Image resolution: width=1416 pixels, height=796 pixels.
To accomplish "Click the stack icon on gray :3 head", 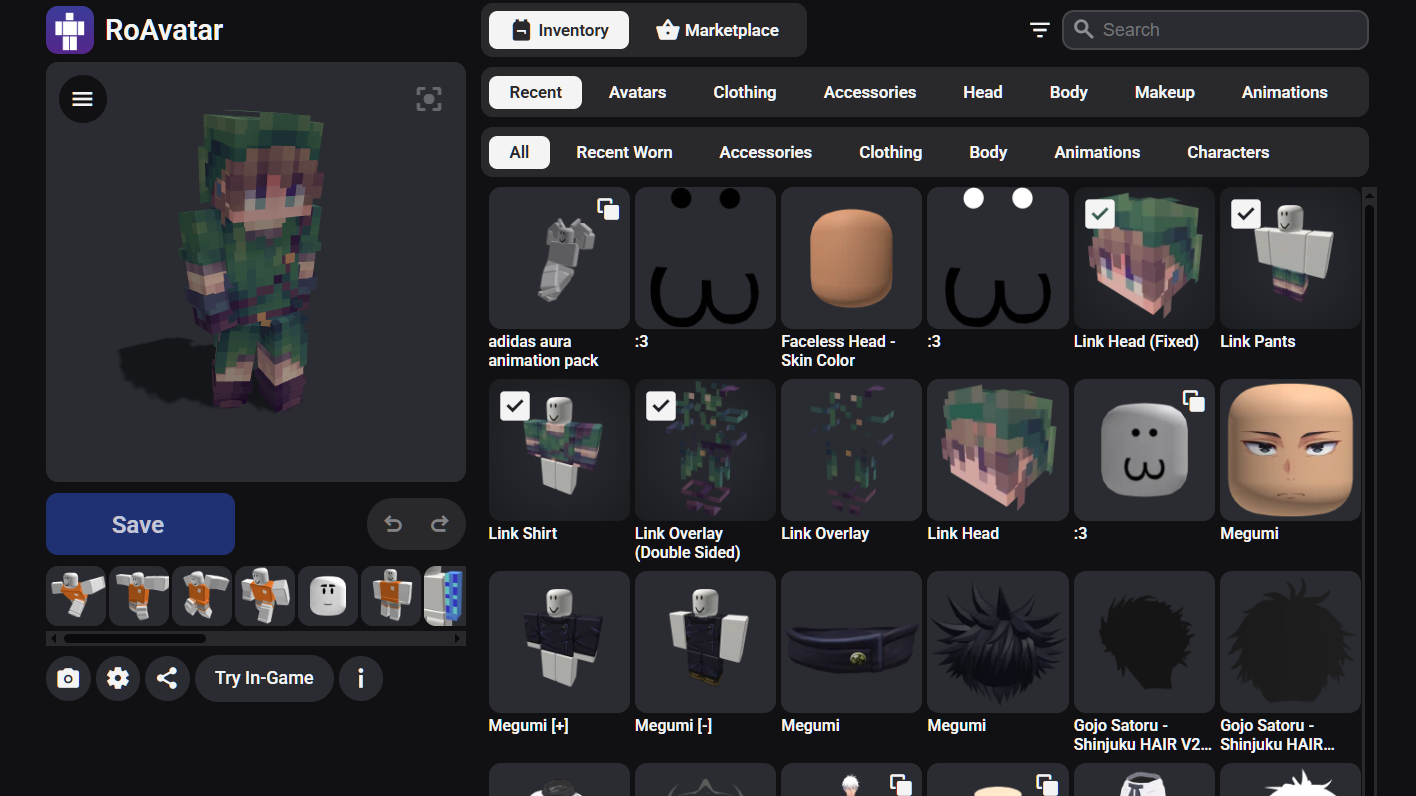I will pyautogui.click(x=1194, y=401).
